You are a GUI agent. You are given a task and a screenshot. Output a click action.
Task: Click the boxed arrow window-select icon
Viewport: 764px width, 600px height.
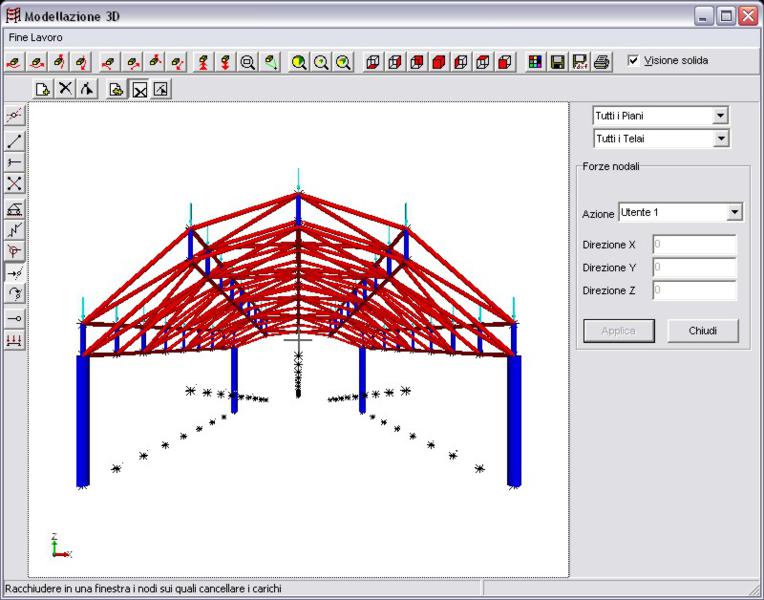[161, 89]
